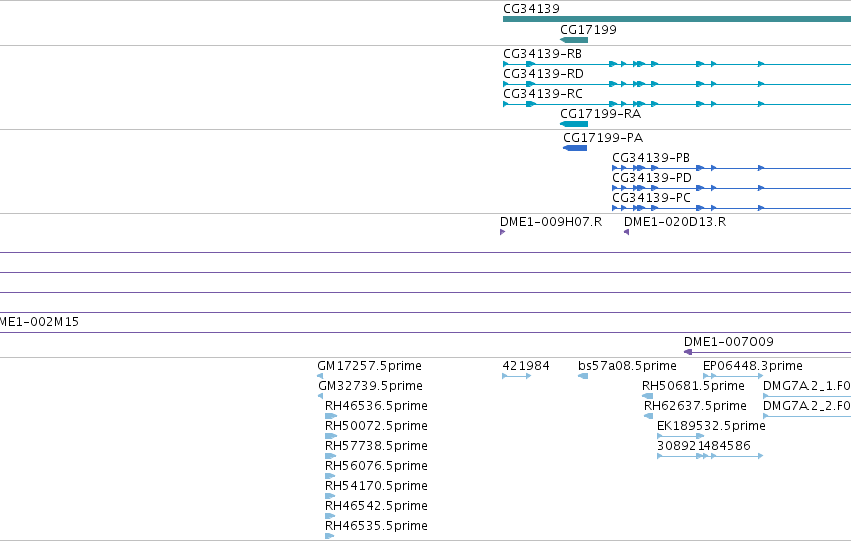
Task: Select the RH57738.5prime EST label
Action: (x=376, y=446)
